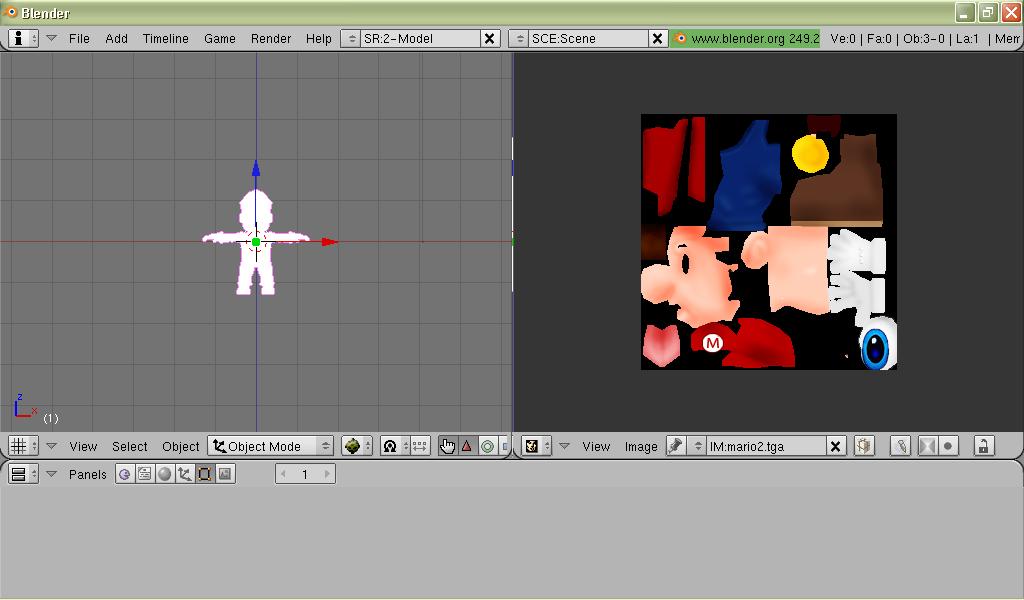1024x600 pixels.
Task: Click the Pack image icon
Action: [x=864, y=446]
